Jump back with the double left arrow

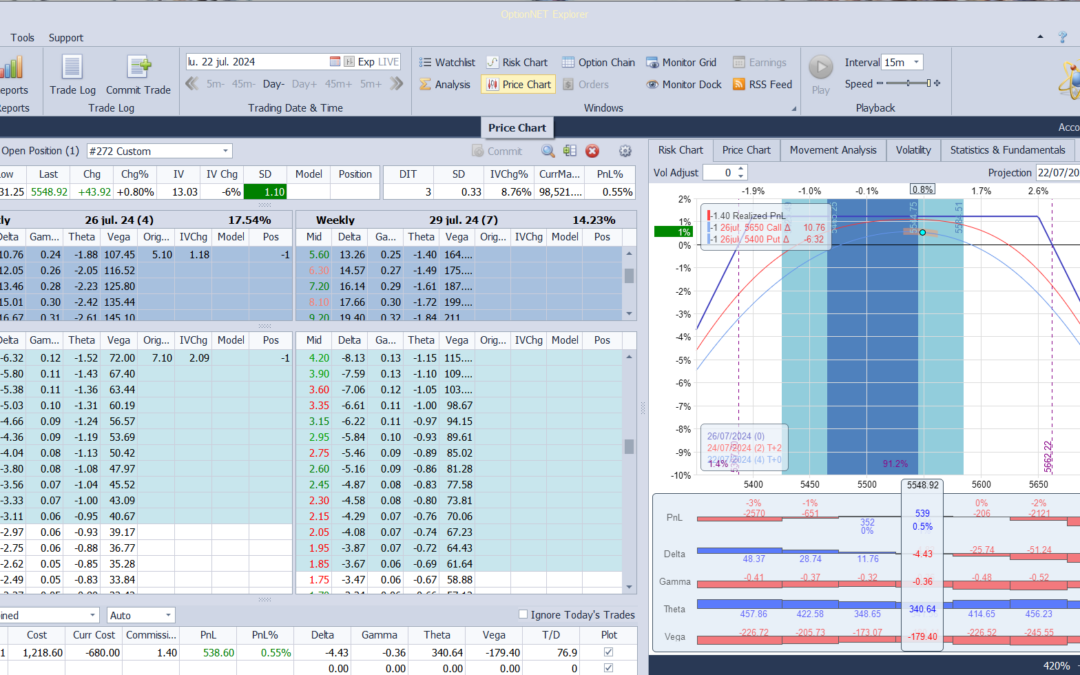pos(192,84)
